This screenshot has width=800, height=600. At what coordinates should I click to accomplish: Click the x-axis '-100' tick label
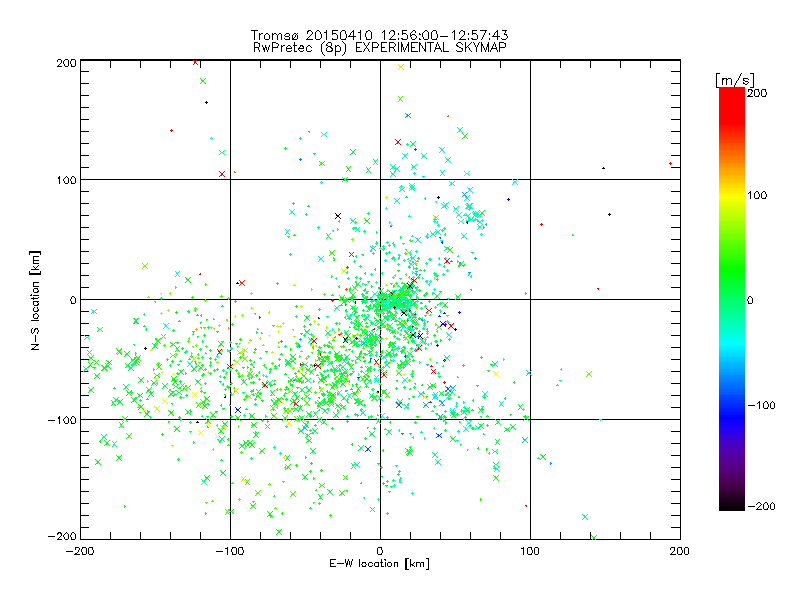tap(230, 551)
